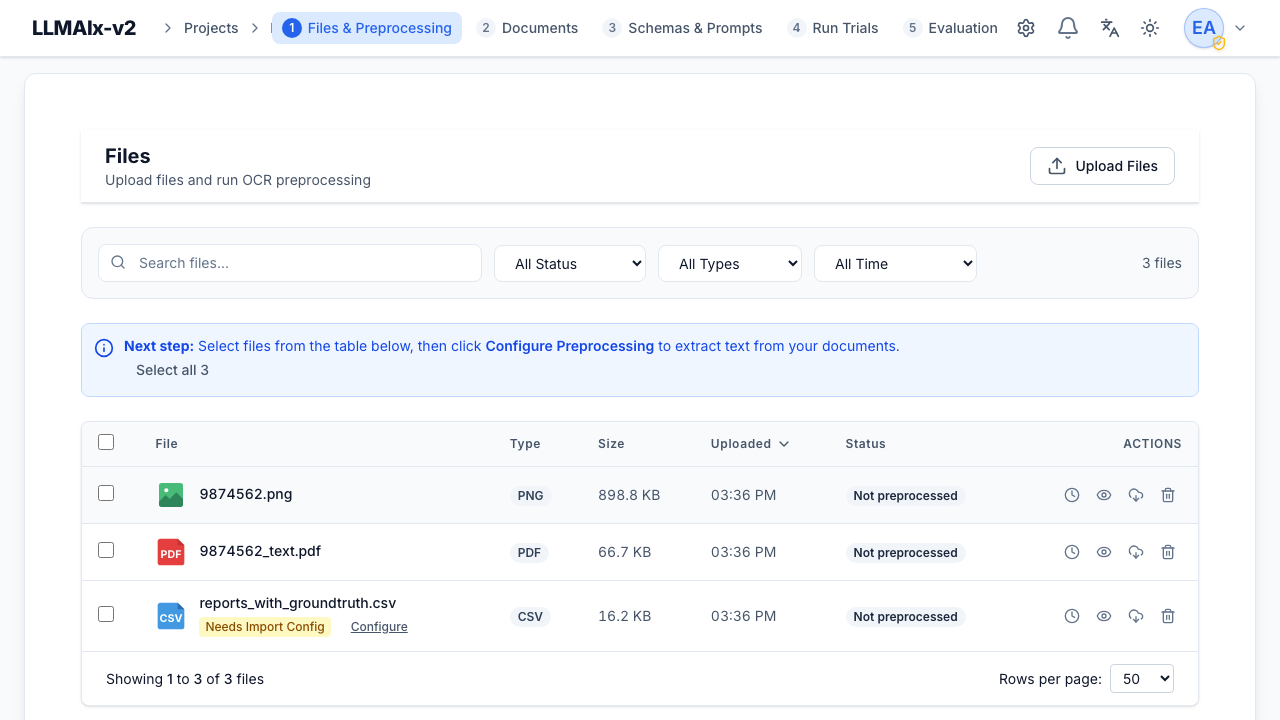Click the LLMAIx-v2 logo
The width and height of the screenshot is (1280, 720).
click(x=84, y=28)
